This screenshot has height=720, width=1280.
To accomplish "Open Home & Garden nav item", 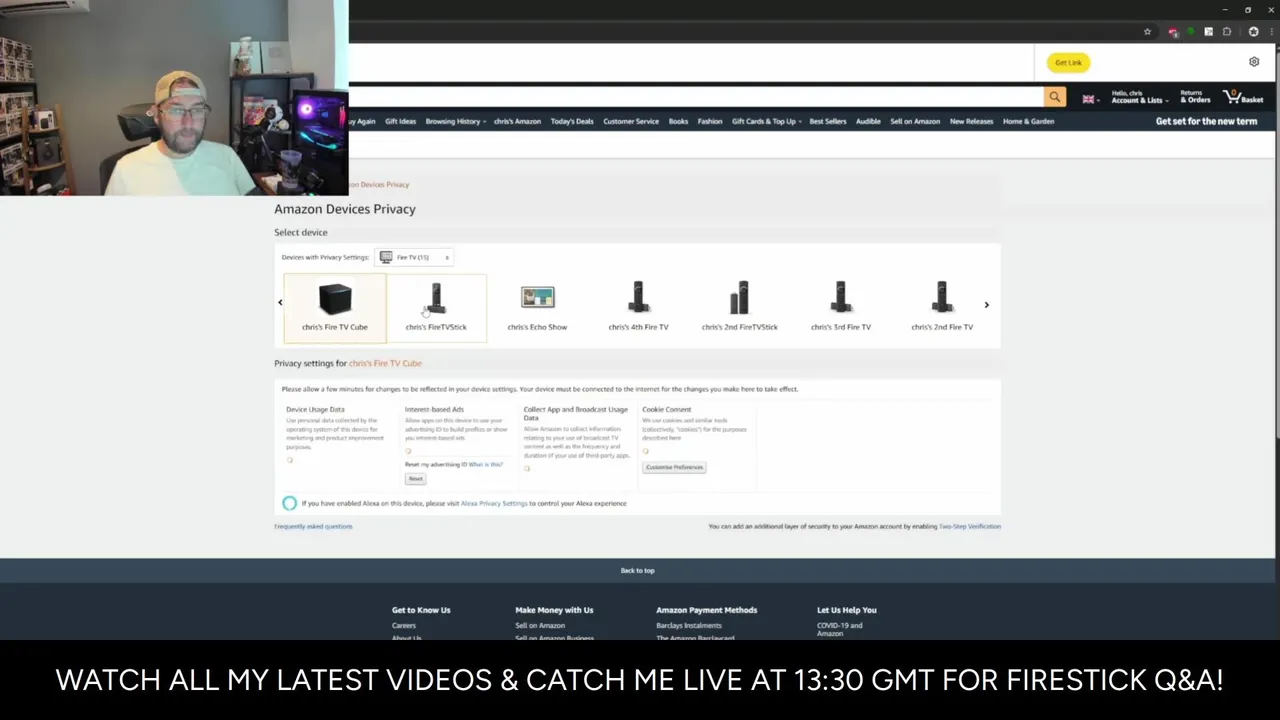I will [x=1029, y=122].
